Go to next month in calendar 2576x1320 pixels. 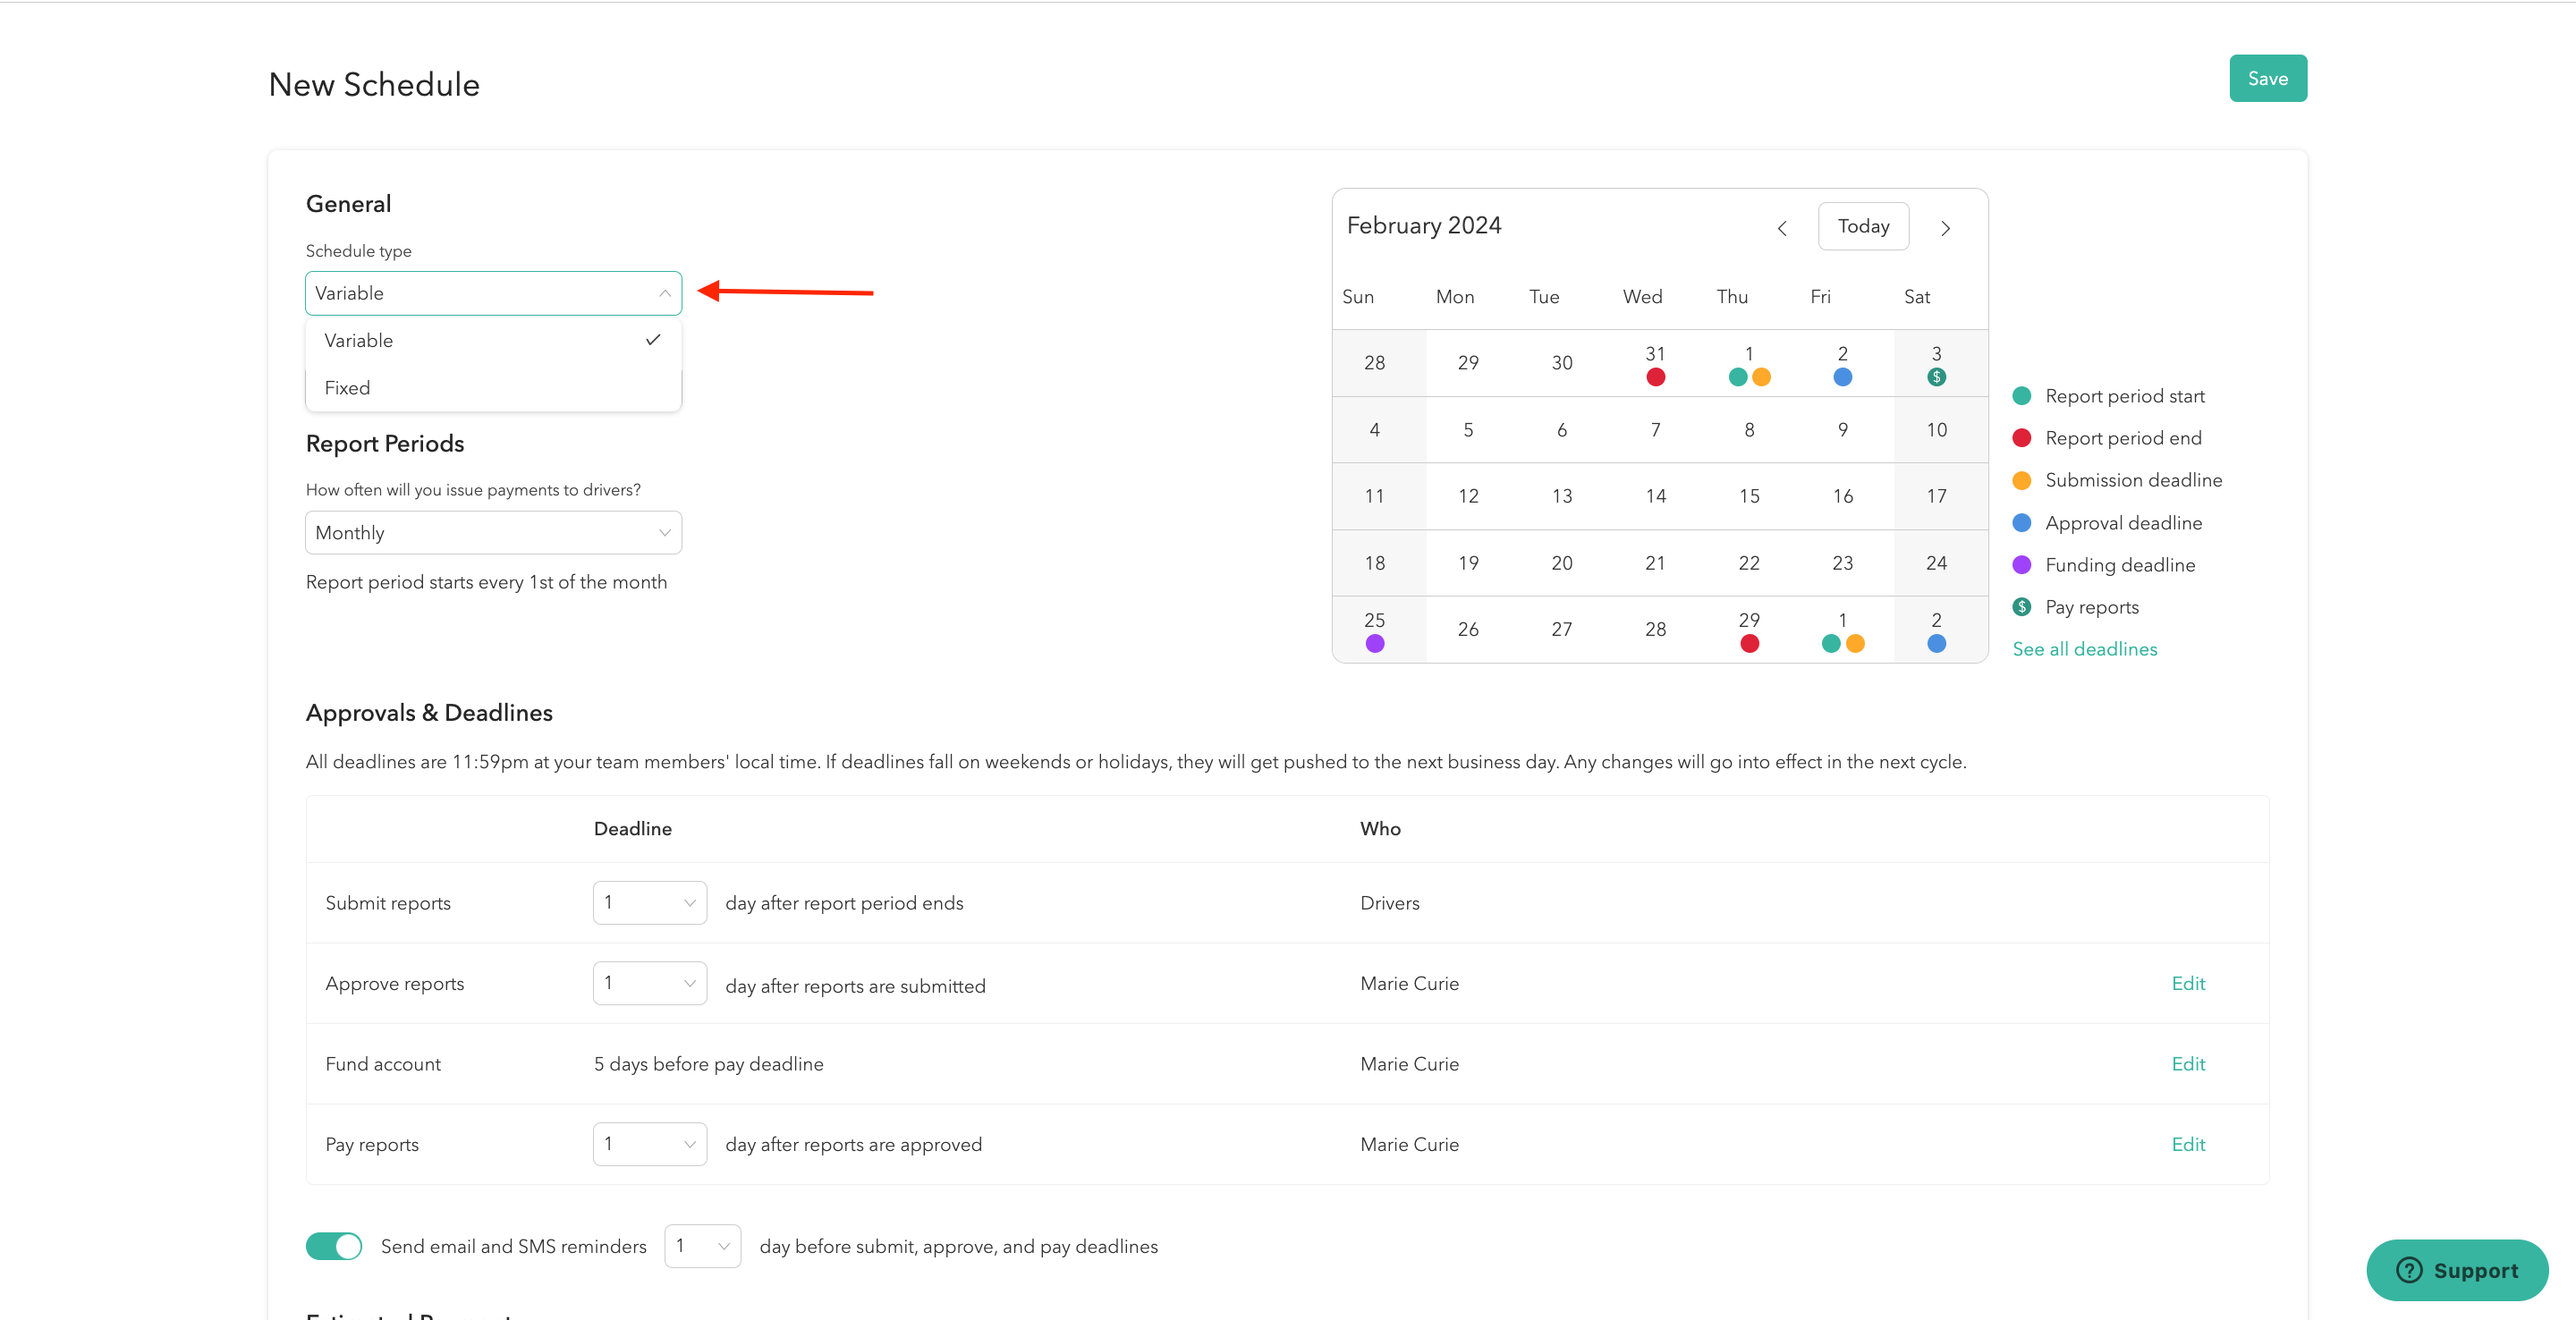1945,228
